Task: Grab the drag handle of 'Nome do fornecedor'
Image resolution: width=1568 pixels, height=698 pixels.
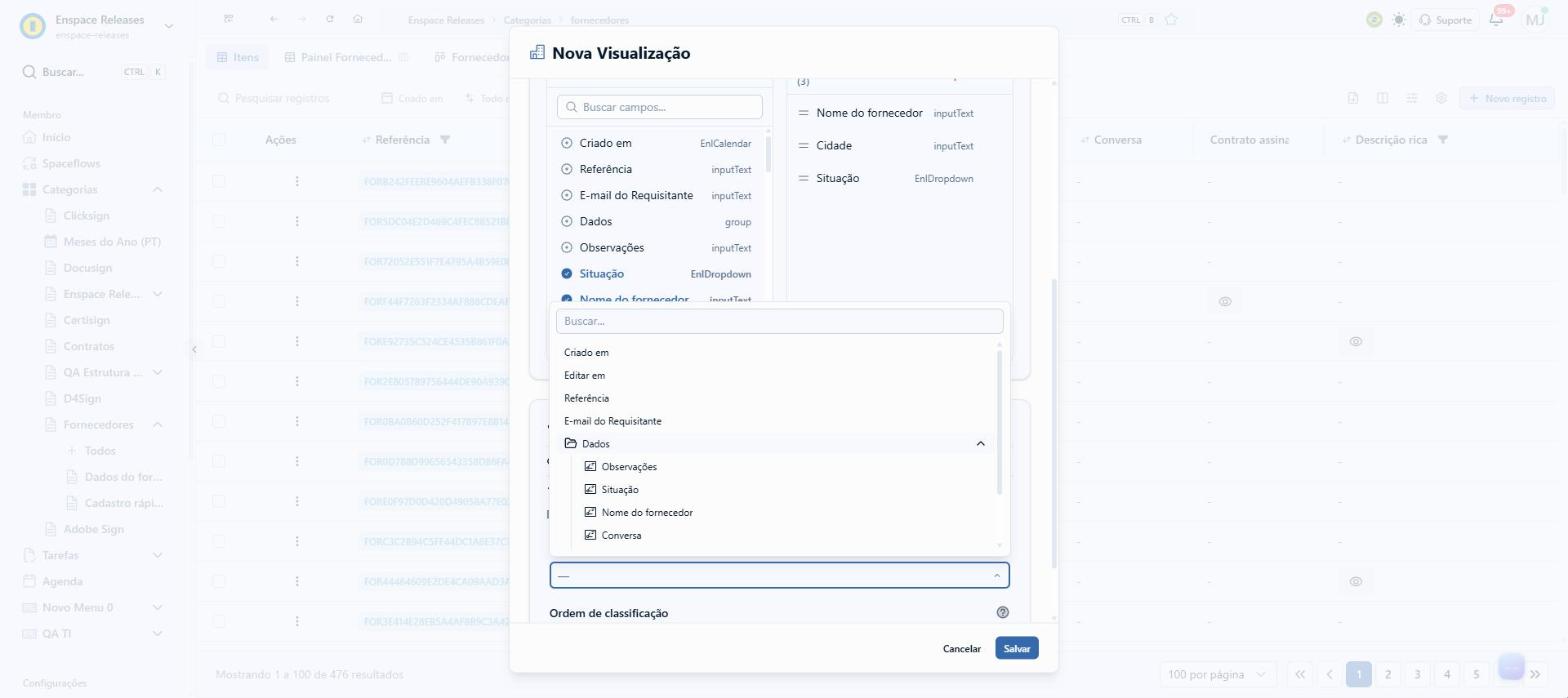Action: [803, 113]
